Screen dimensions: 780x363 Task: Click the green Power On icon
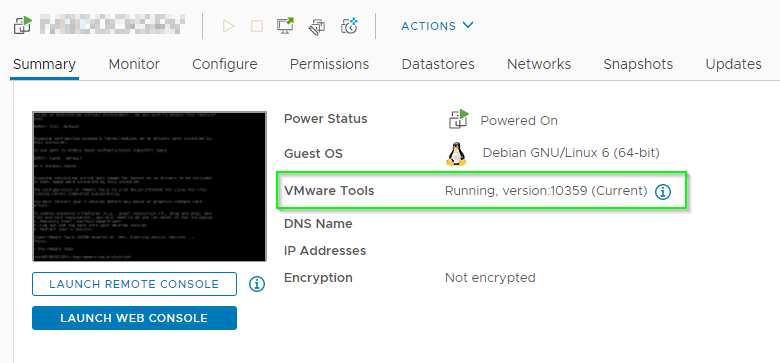point(228,26)
